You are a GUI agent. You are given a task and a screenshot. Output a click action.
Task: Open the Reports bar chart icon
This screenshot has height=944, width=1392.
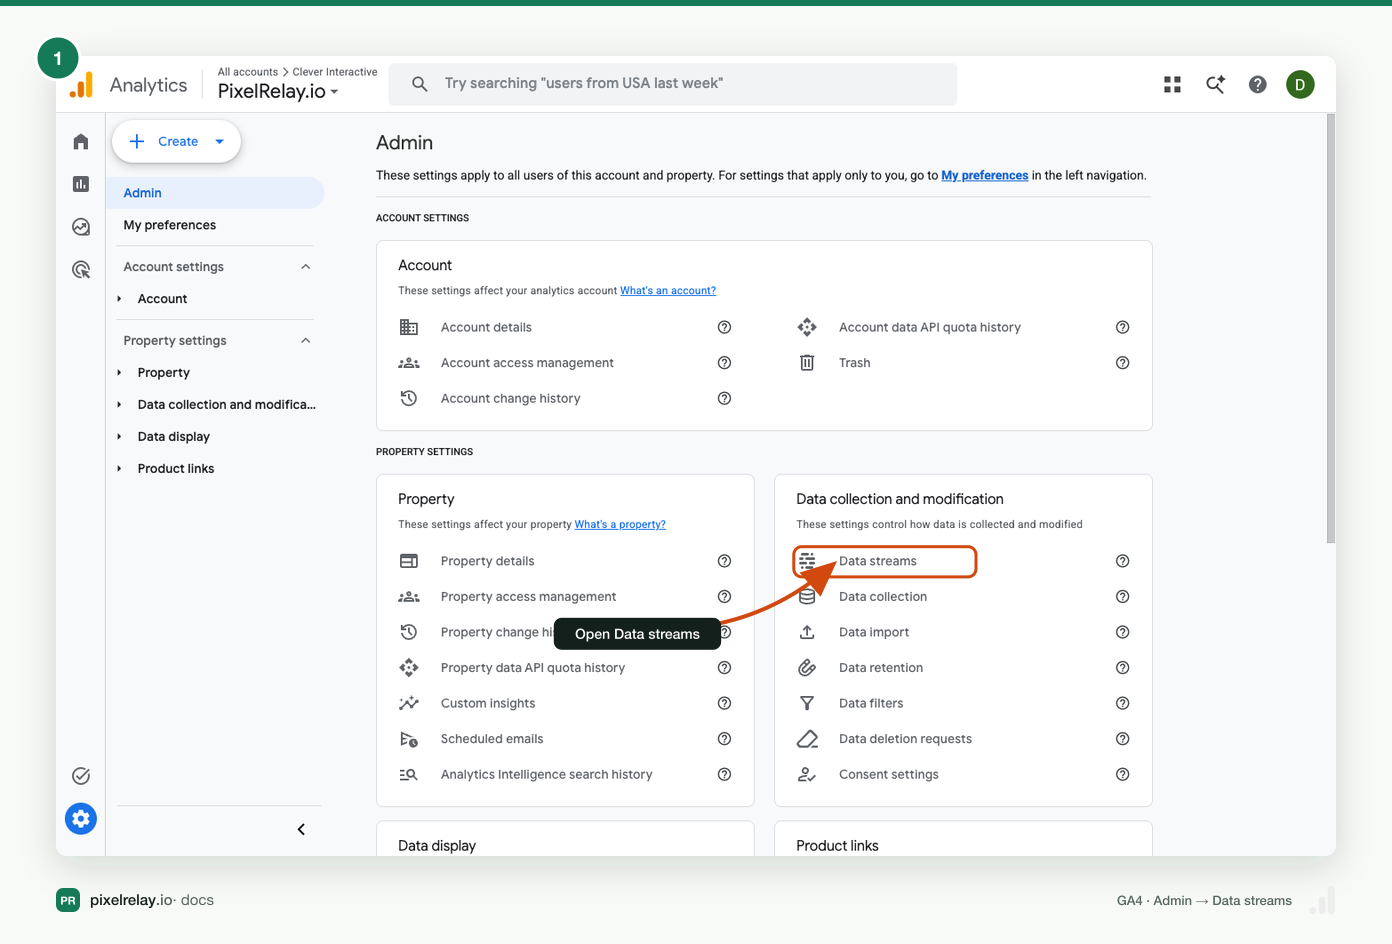click(81, 184)
